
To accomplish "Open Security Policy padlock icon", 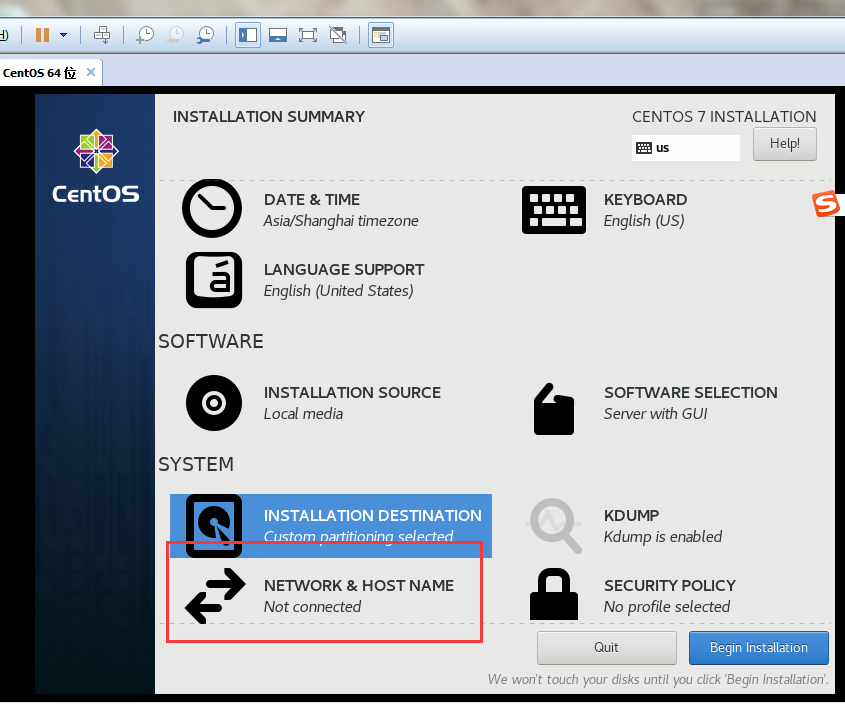I will click(553, 594).
